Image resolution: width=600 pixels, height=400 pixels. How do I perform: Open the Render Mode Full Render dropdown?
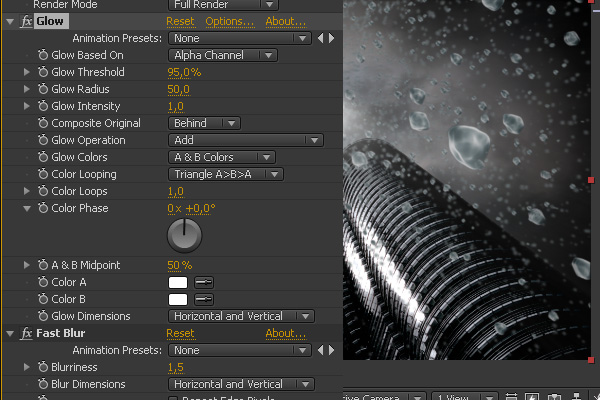[x=223, y=5]
